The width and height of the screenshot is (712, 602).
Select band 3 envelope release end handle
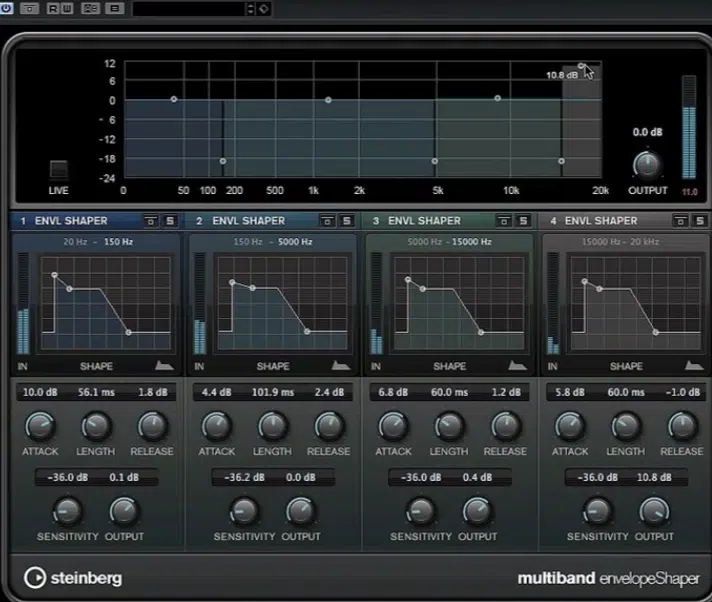(481, 332)
